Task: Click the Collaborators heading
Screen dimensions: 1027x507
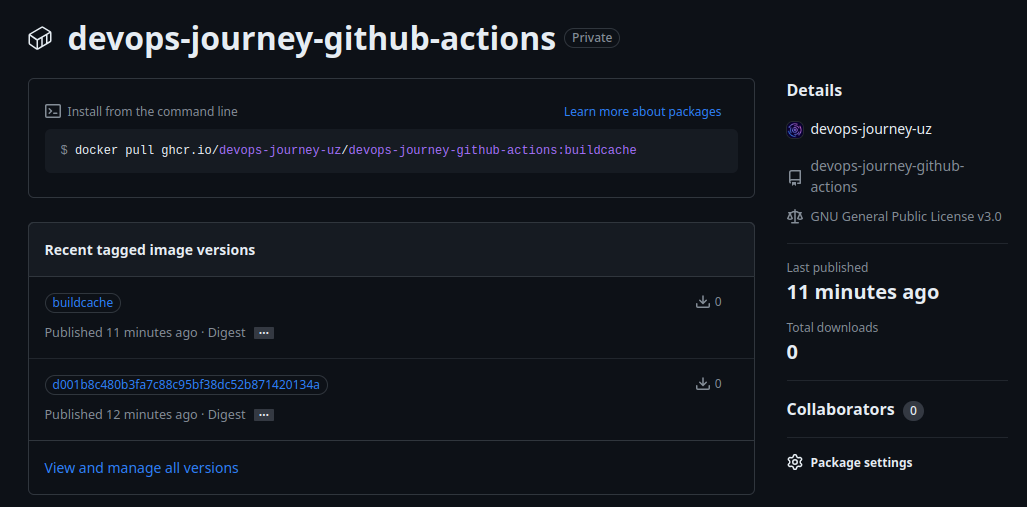Action: coord(840,409)
